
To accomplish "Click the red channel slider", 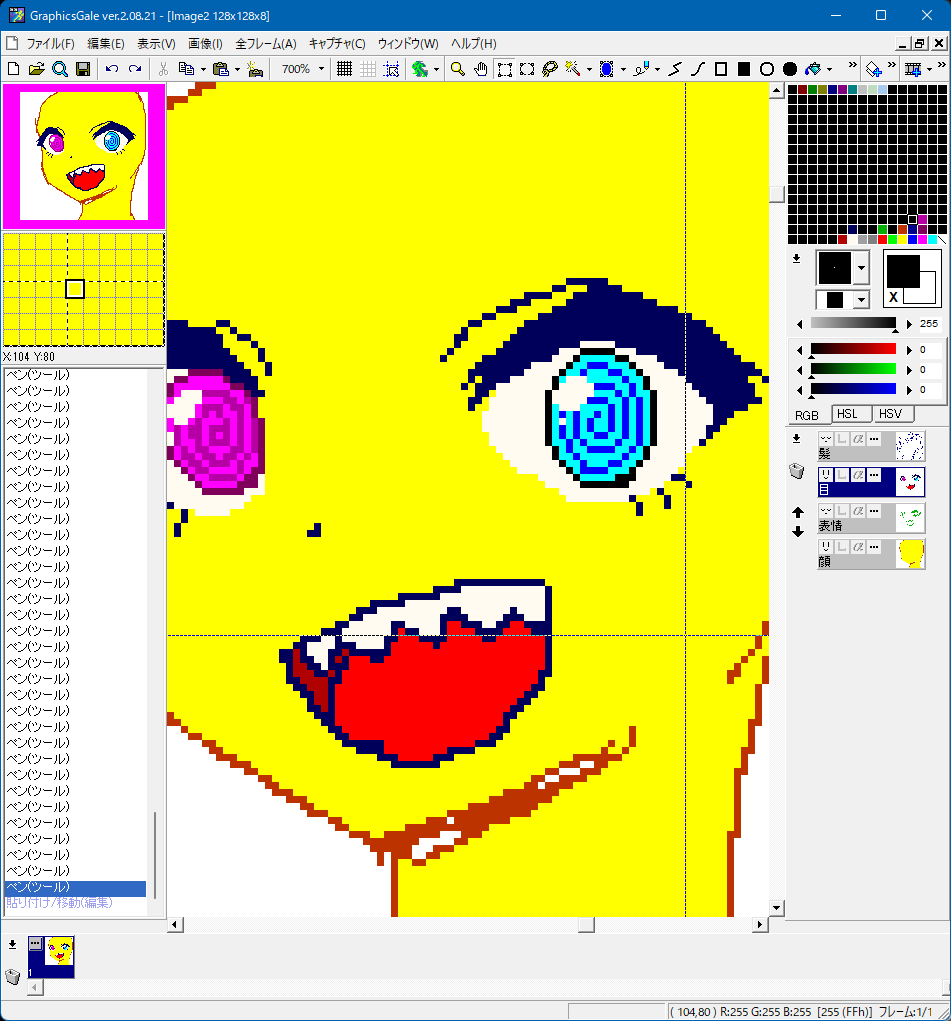I will click(x=853, y=350).
